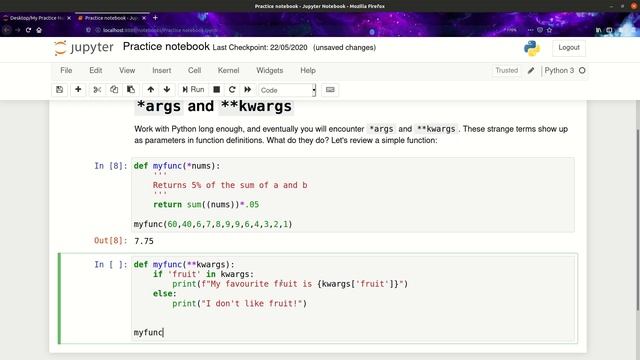The width and height of the screenshot is (640, 360).
Task: Go back in browser history
Action: click(6, 30)
